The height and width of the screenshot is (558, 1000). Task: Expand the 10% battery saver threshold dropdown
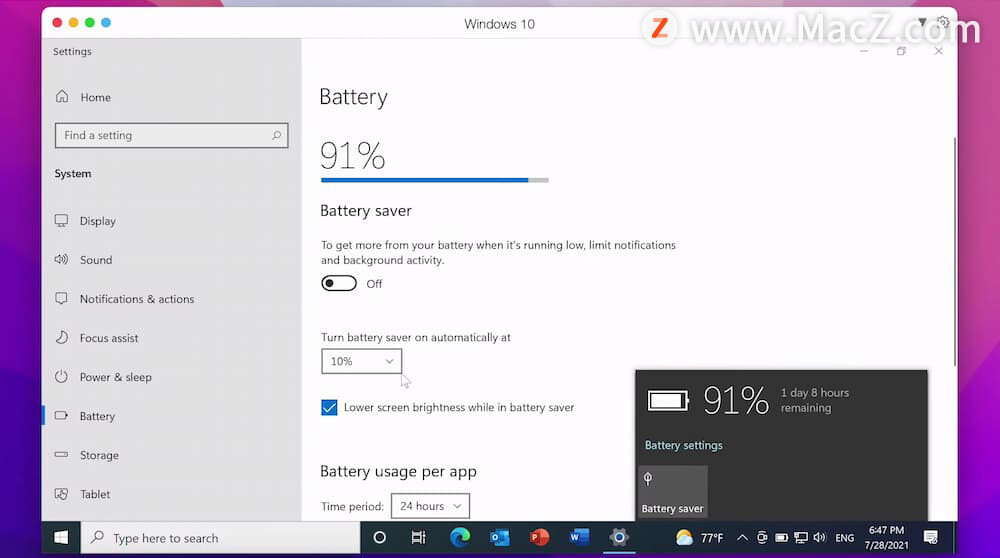(x=362, y=361)
